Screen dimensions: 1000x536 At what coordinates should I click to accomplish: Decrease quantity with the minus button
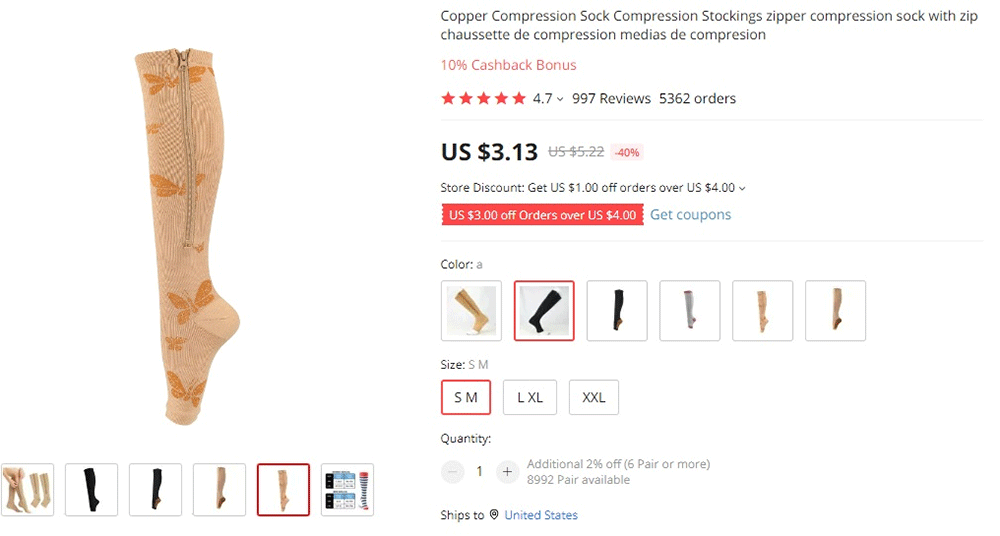[453, 471]
